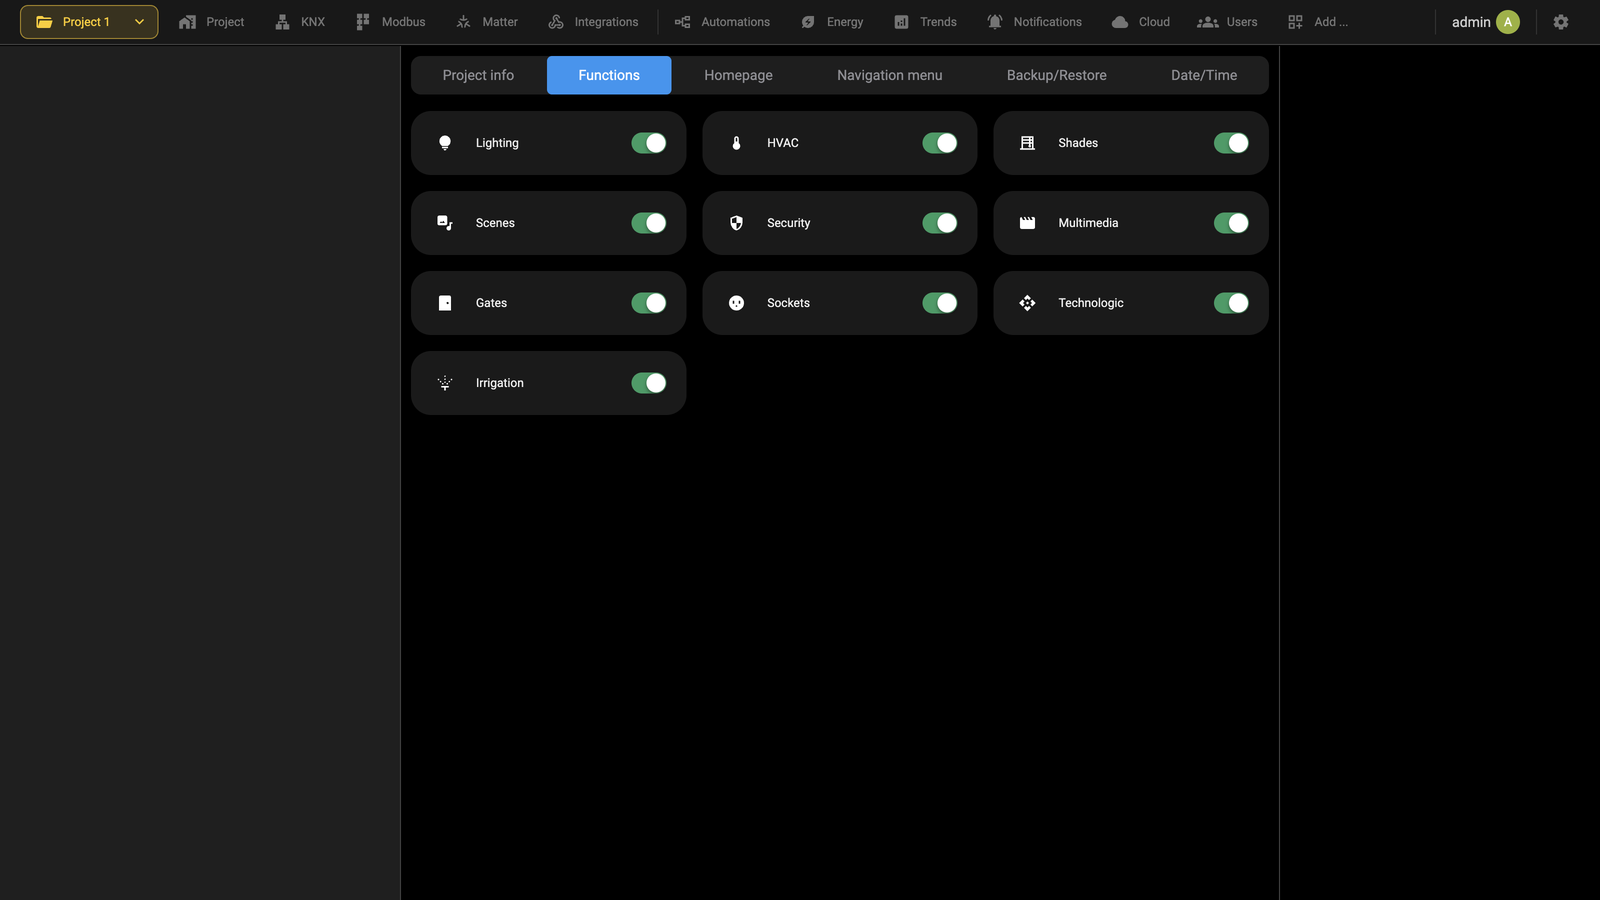Viewport: 1600px width, 900px height.
Task: Click the Sockets label text
Action: pyautogui.click(x=788, y=303)
